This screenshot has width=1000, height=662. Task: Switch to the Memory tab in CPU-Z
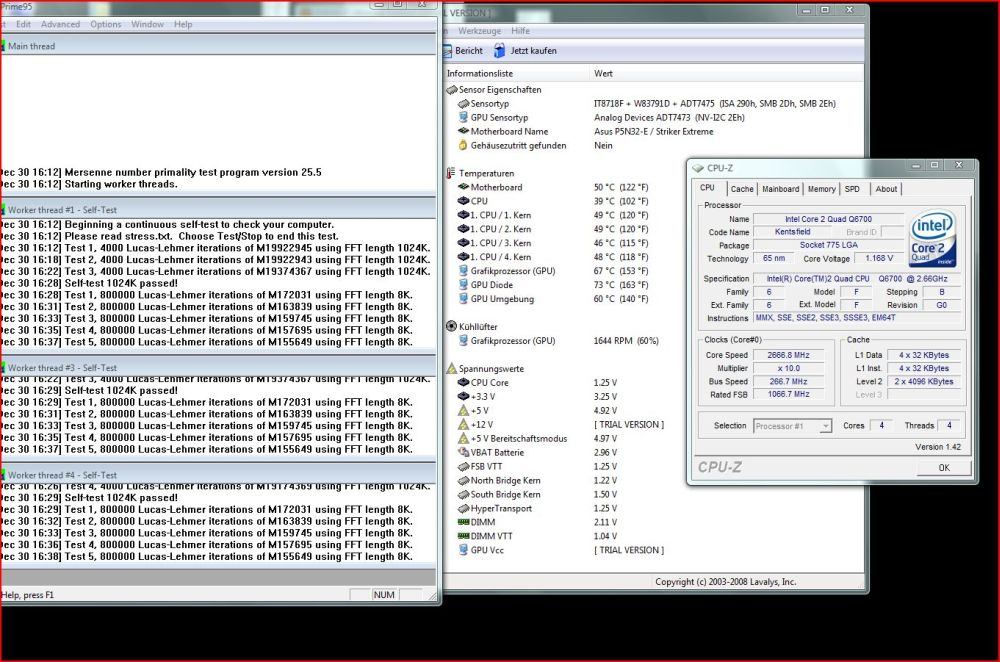[x=821, y=189]
